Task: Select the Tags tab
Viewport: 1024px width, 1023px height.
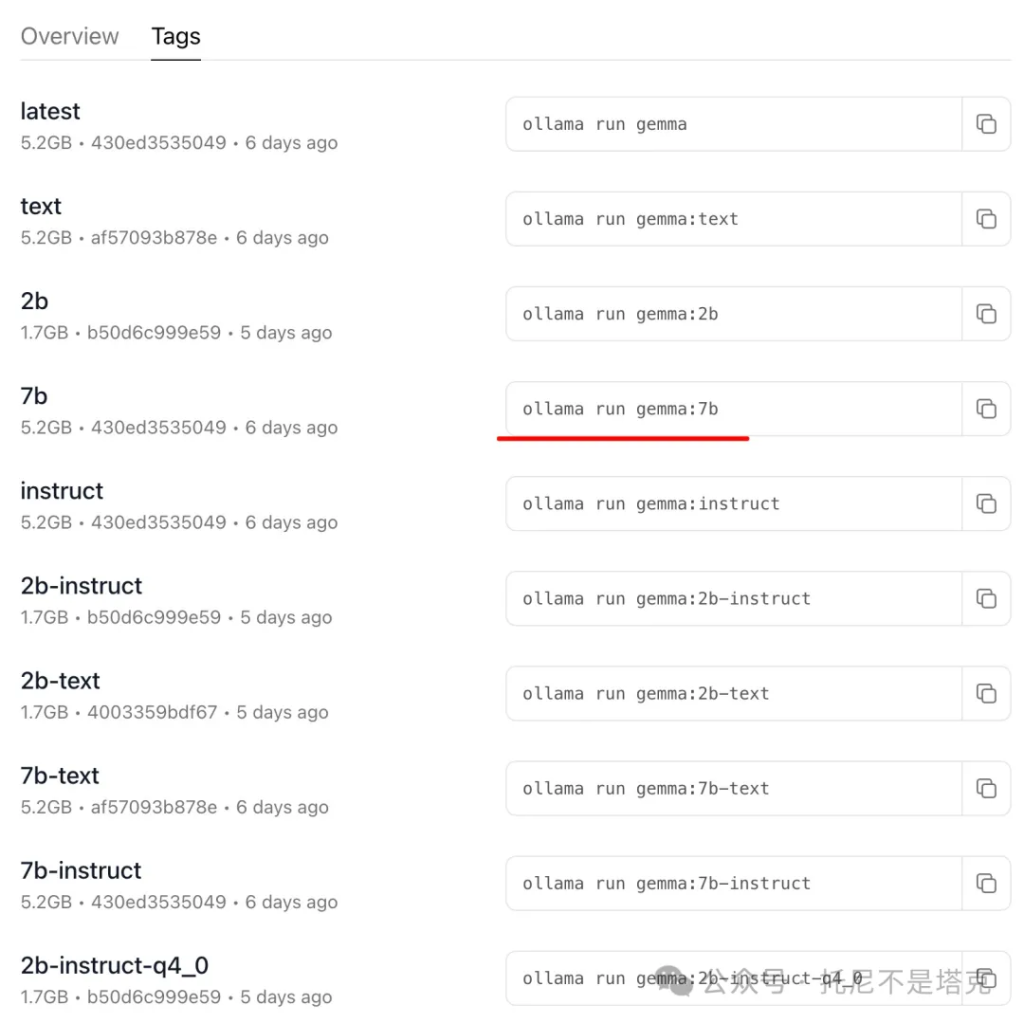Action: pyautogui.click(x=176, y=37)
